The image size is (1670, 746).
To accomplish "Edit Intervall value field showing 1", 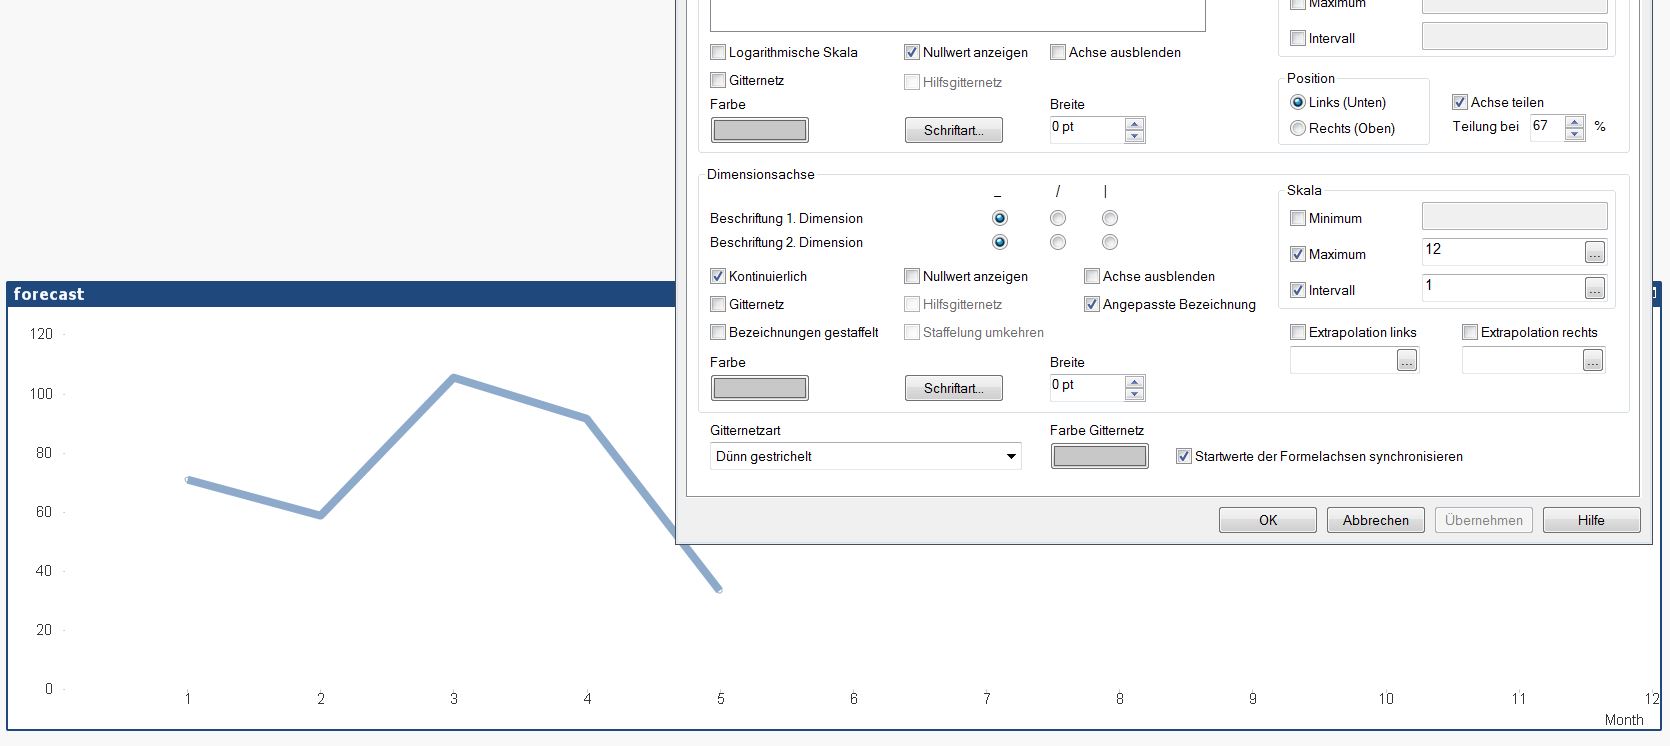I will click(1503, 288).
